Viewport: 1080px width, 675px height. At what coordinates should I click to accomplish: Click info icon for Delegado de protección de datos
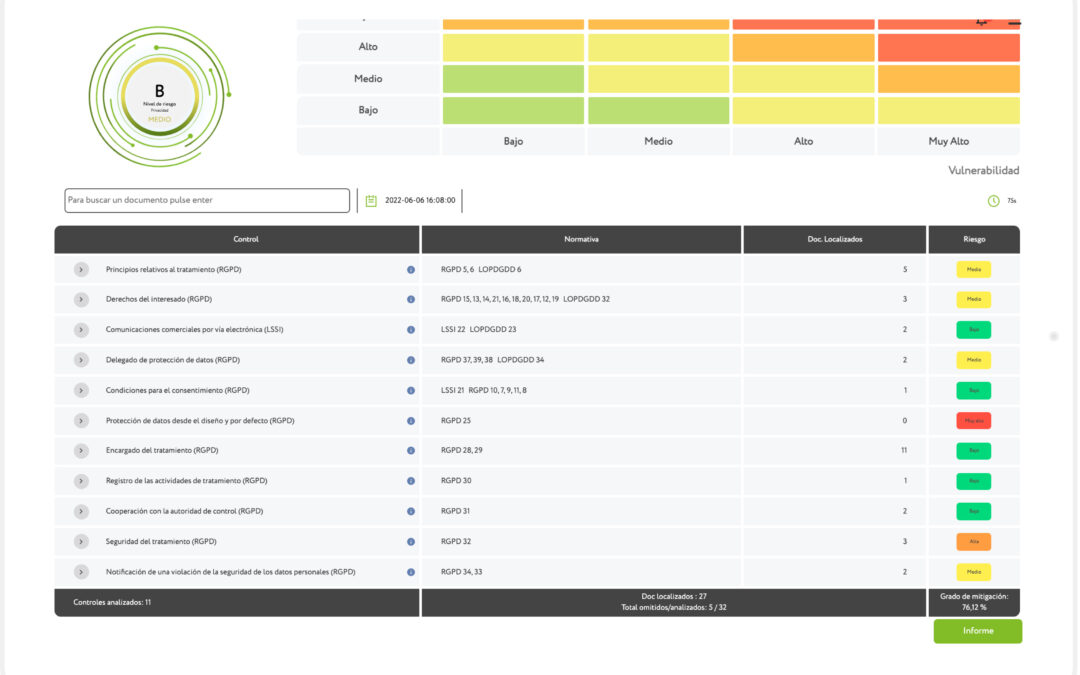(x=411, y=360)
